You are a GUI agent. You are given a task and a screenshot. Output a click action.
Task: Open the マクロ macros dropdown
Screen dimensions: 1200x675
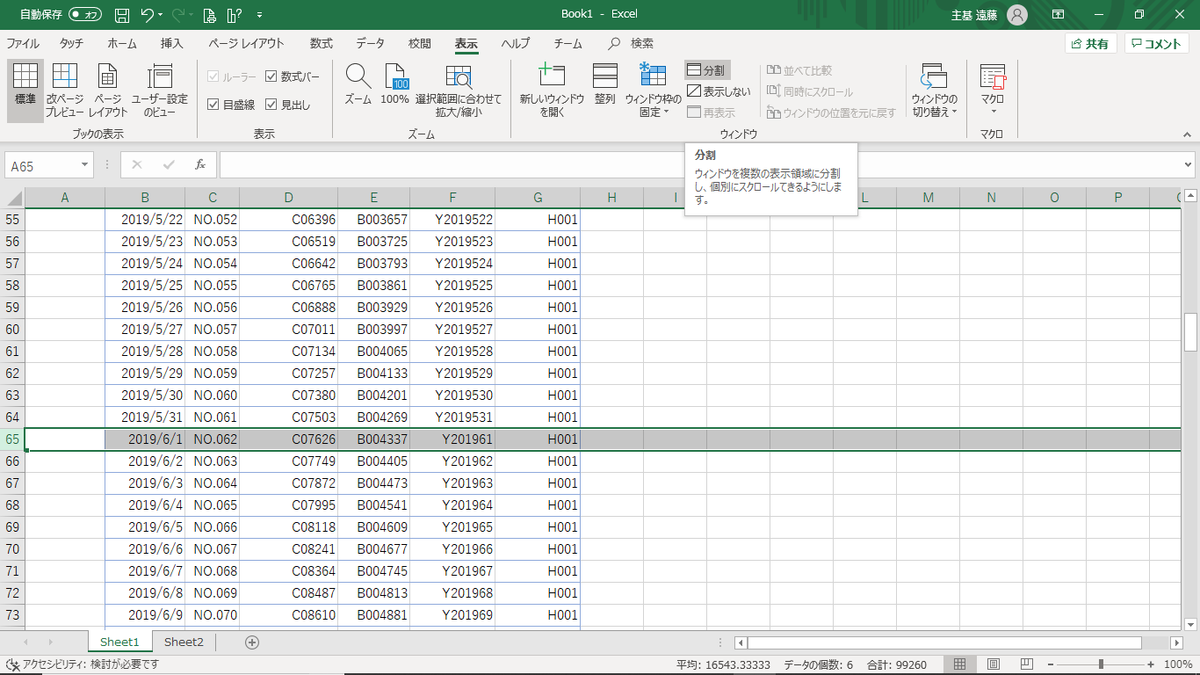[992, 90]
